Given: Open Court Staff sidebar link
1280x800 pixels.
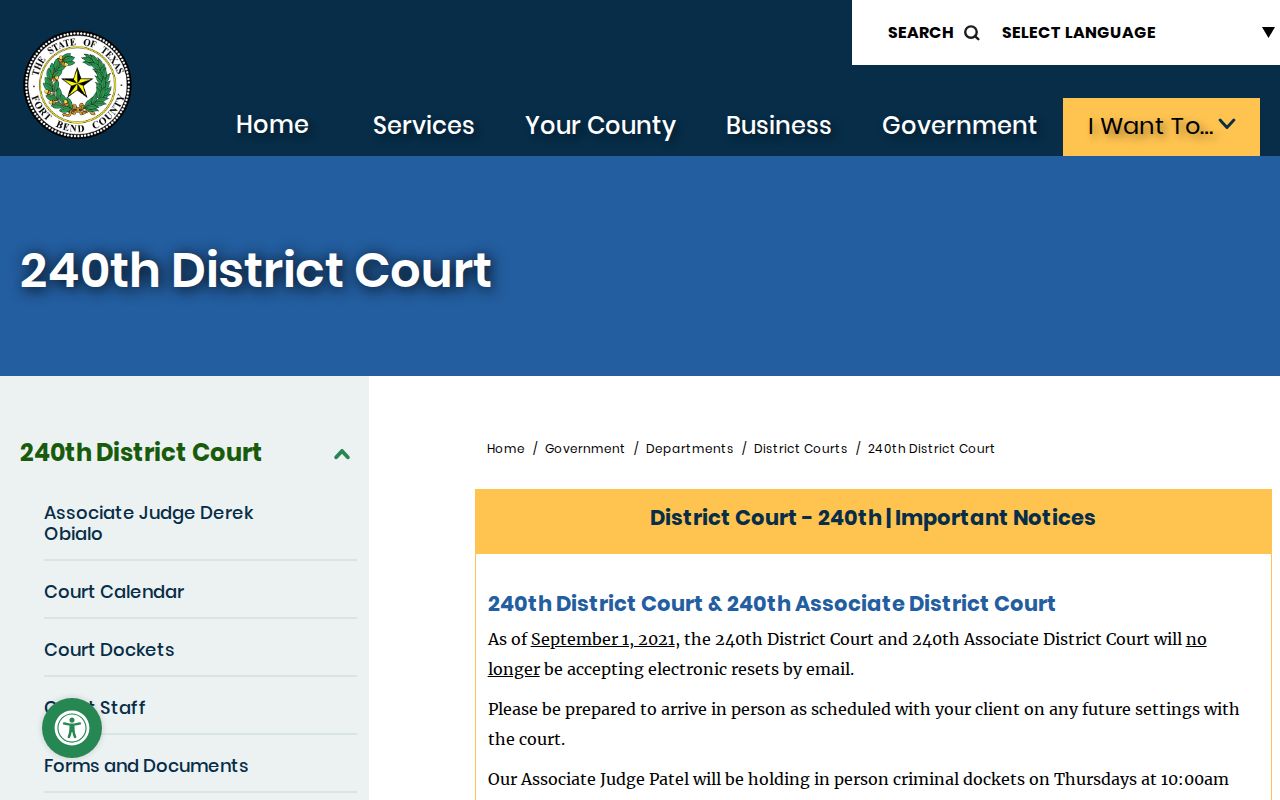Looking at the screenshot, I should point(95,708).
